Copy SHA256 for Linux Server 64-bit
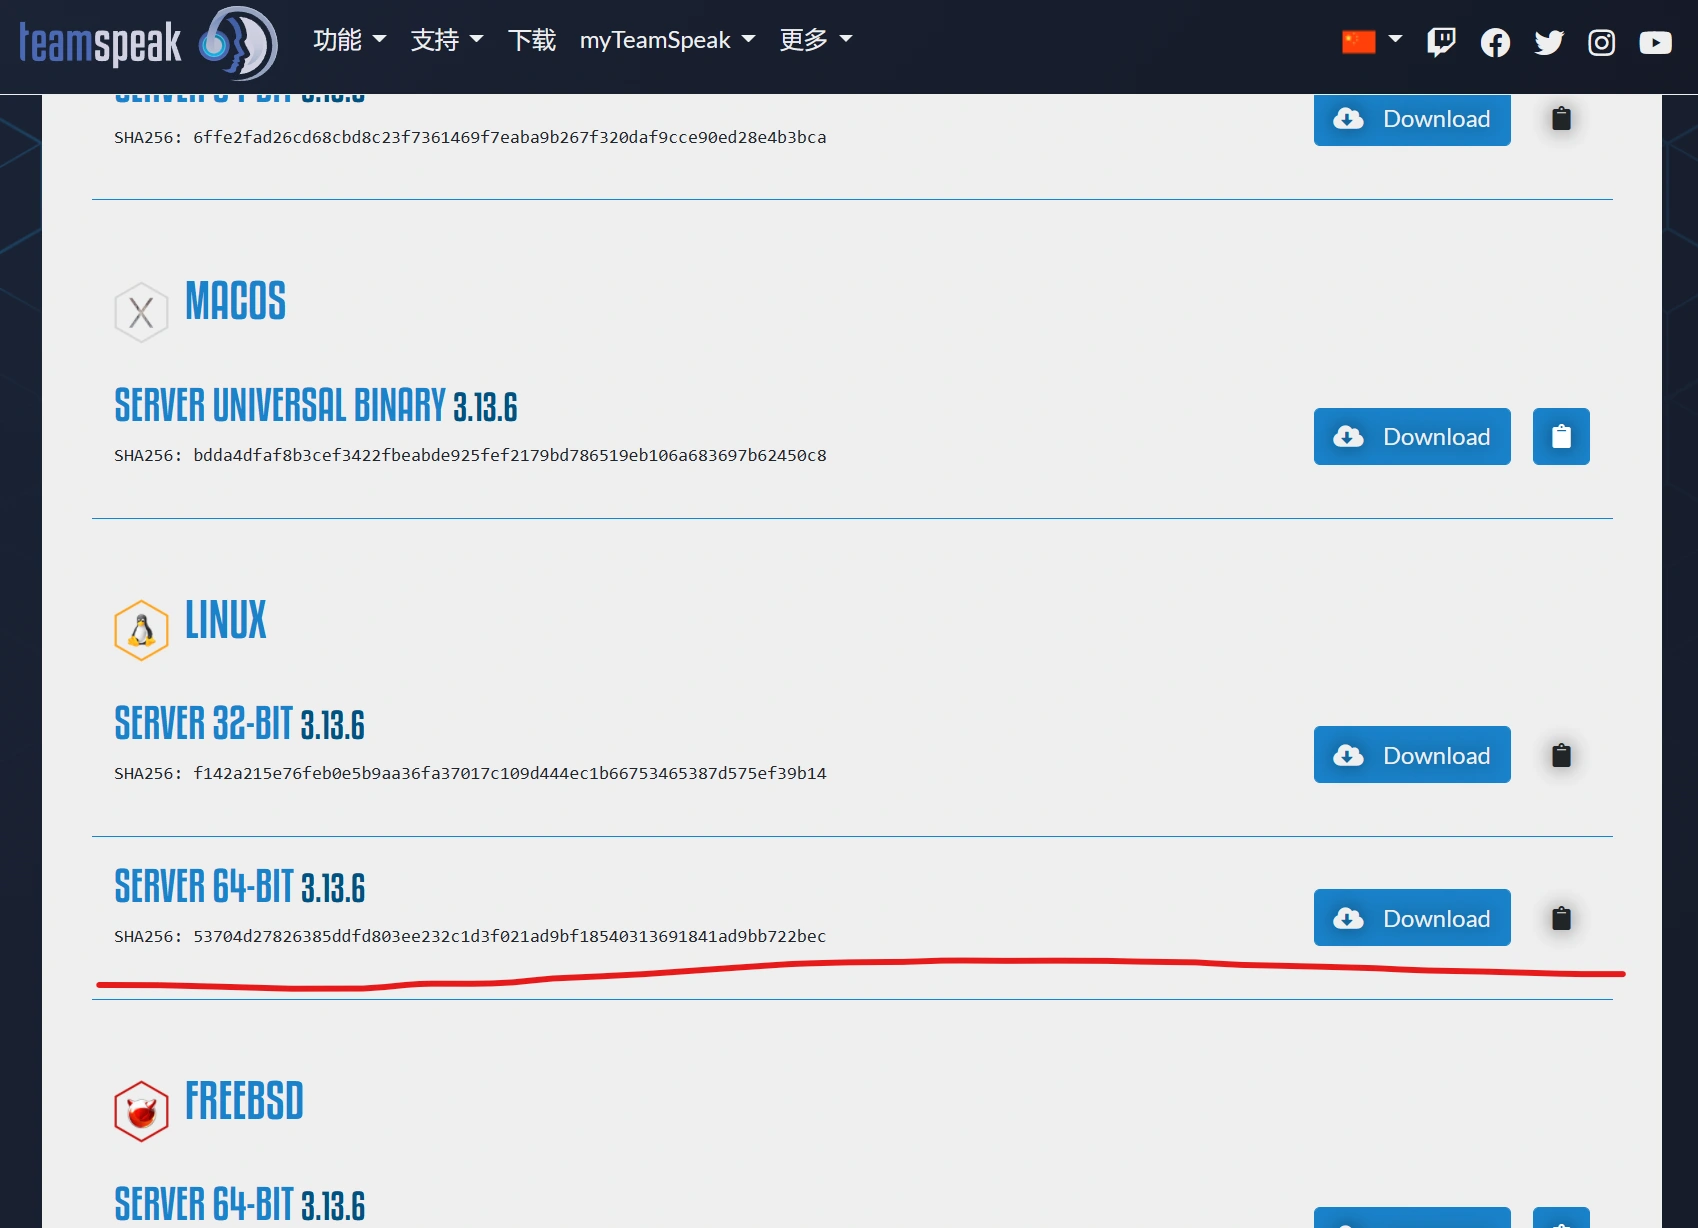Viewport: 1698px width, 1228px height. coord(1560,918)
